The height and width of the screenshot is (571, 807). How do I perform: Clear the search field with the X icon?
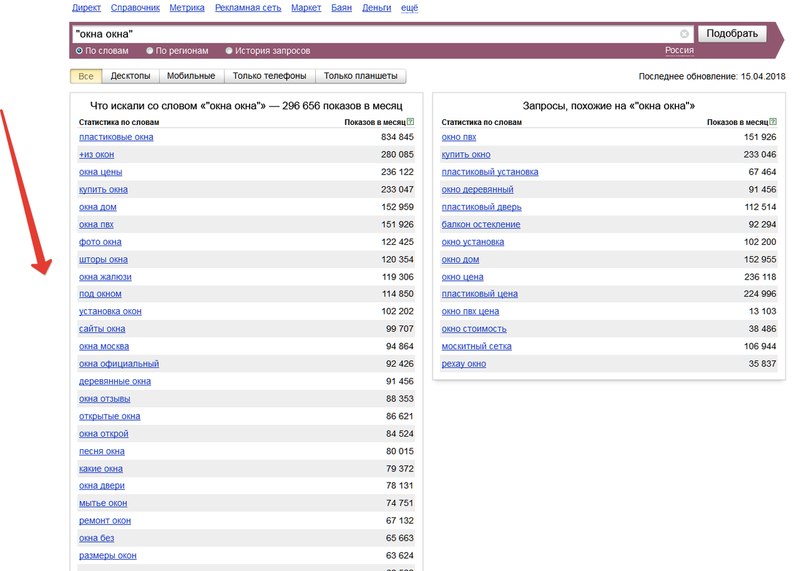point(684,34)
